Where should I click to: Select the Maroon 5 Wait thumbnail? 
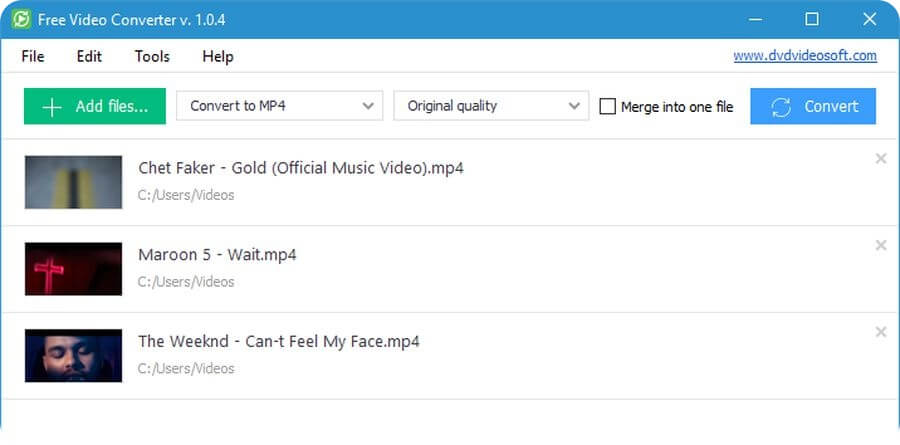click(73, 269)
